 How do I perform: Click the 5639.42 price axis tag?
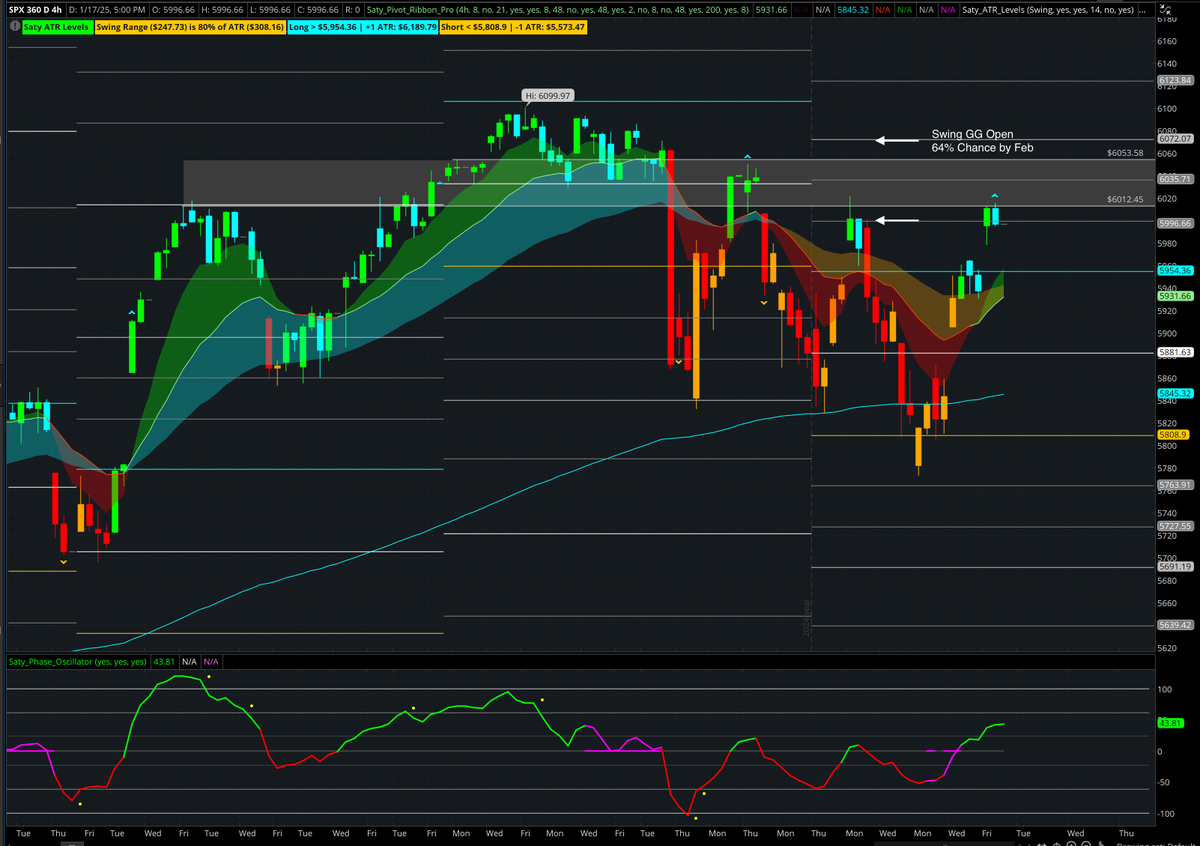[1175, 625]
